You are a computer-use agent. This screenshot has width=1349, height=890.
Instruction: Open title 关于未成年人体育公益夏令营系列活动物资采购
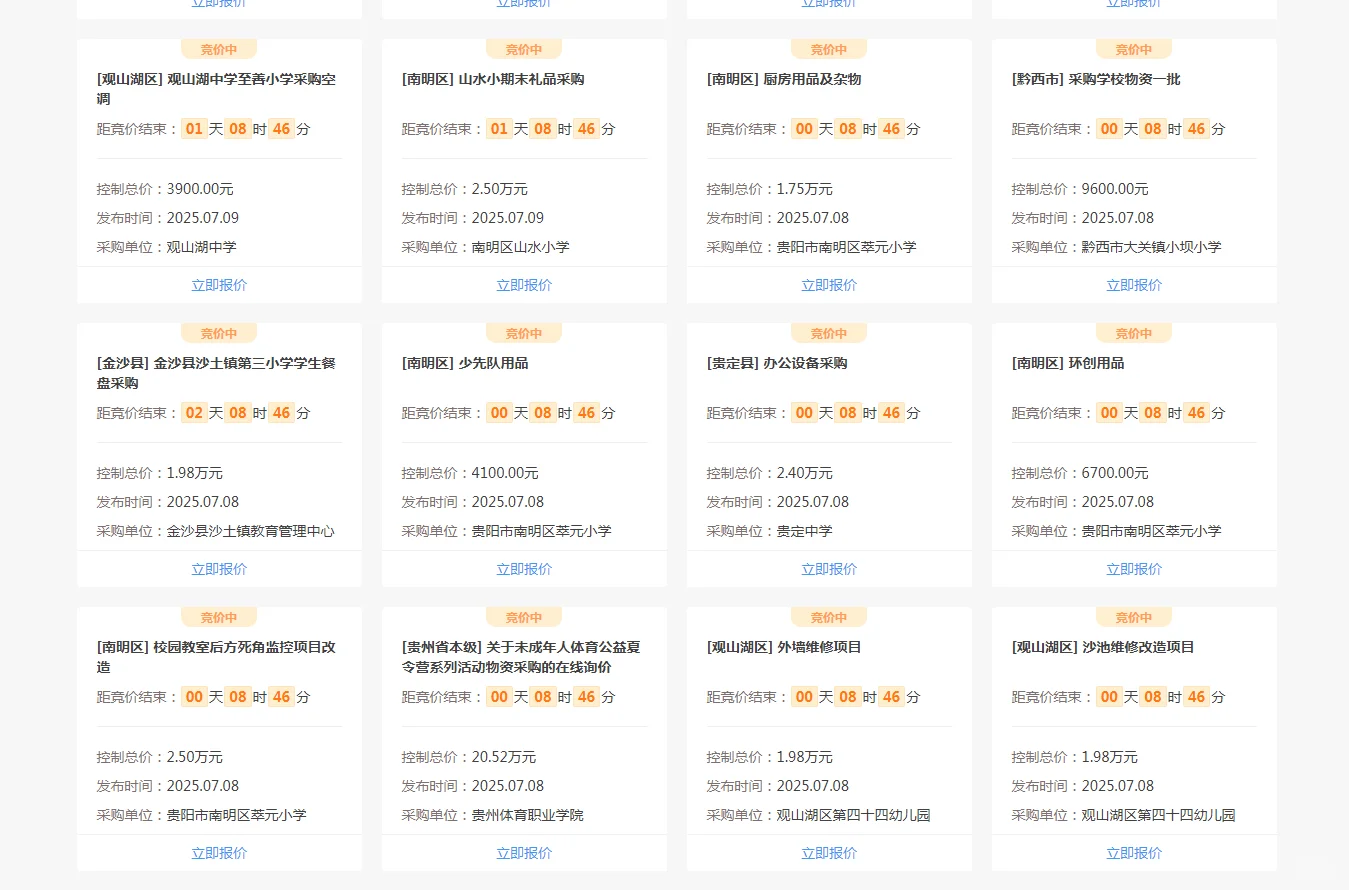click(521, 657)
